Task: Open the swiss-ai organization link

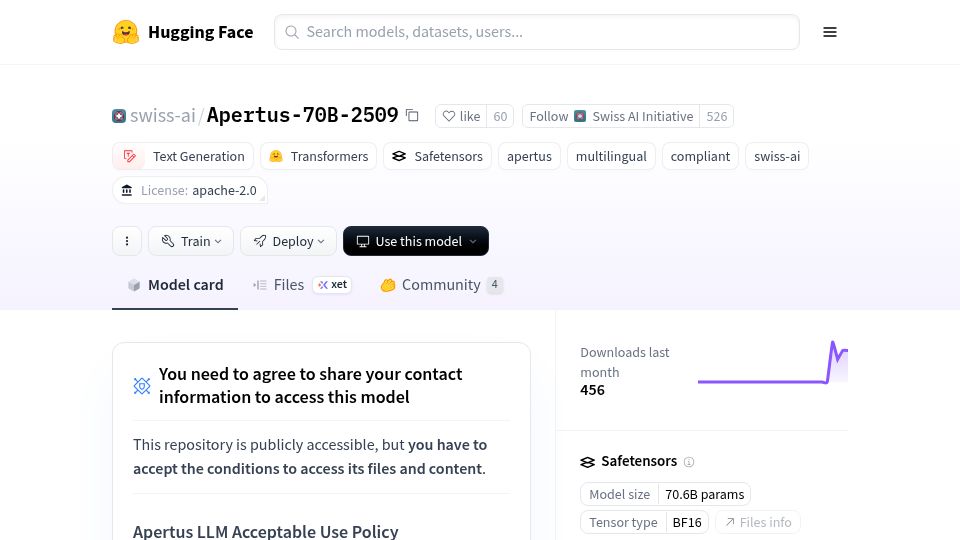Action: point(163,116)
